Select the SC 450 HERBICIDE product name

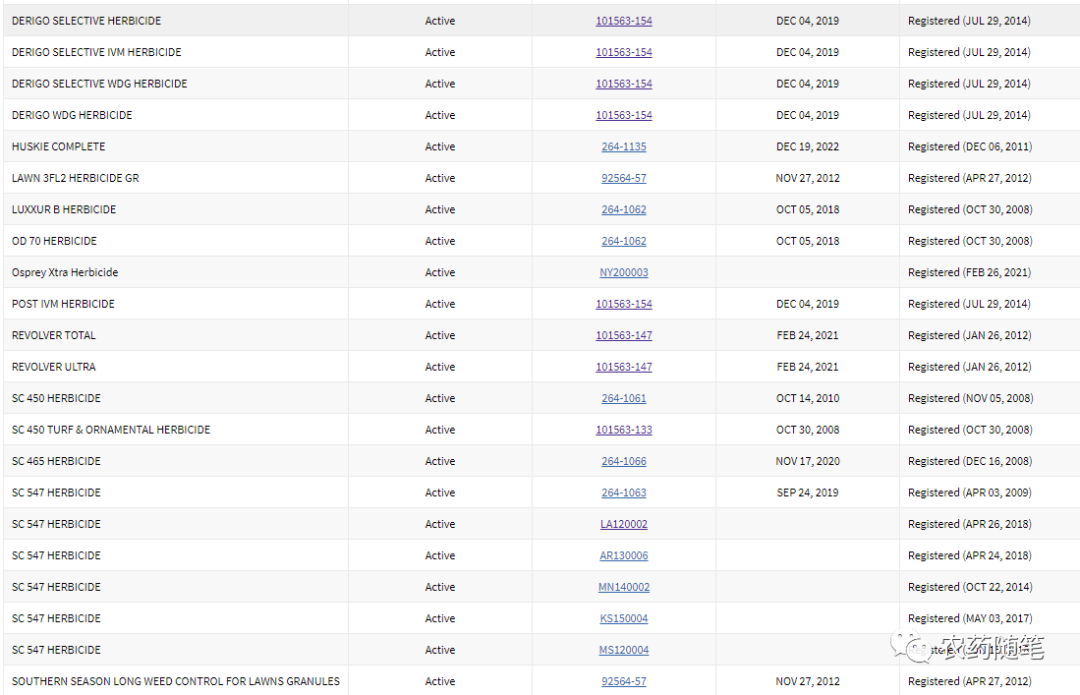click(56, 398)
